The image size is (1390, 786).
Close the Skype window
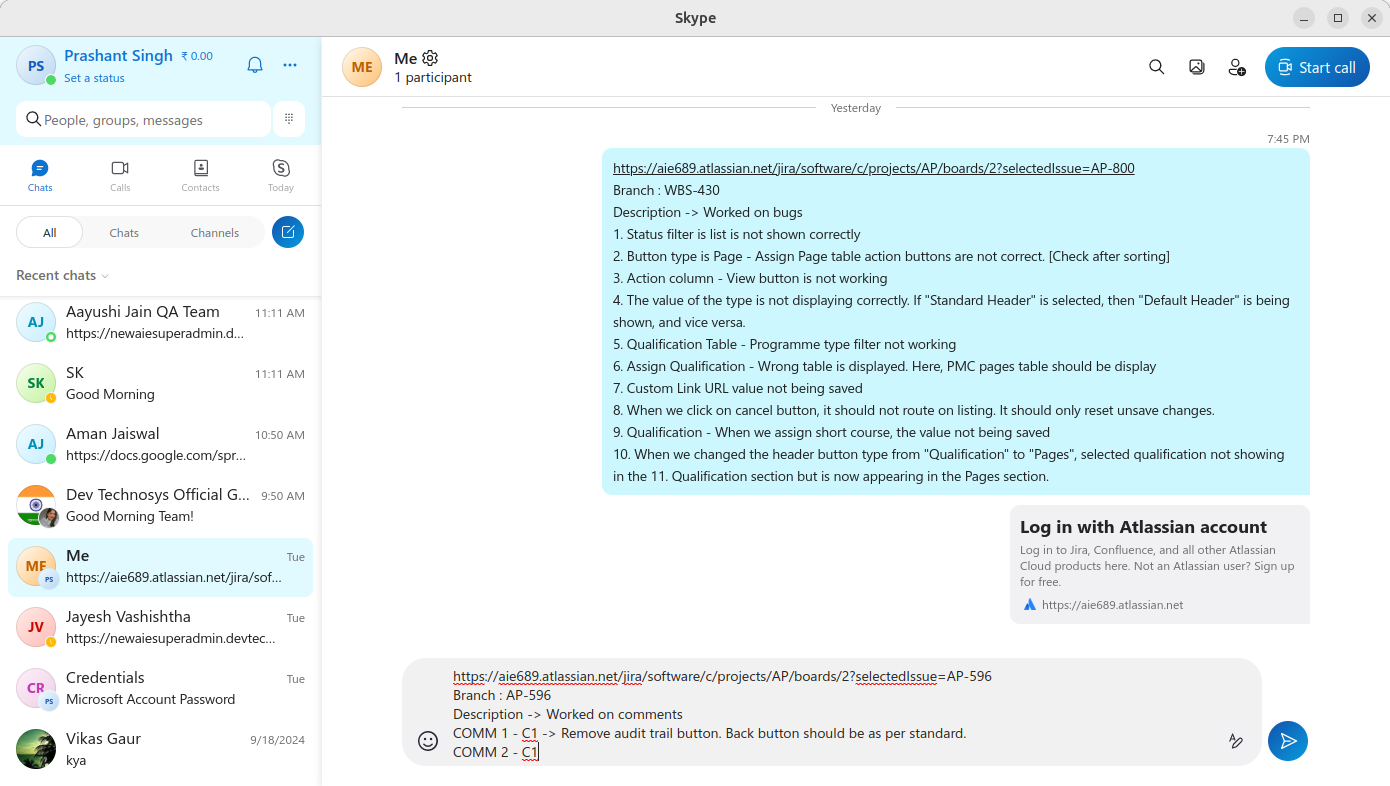coord(1371,18)
